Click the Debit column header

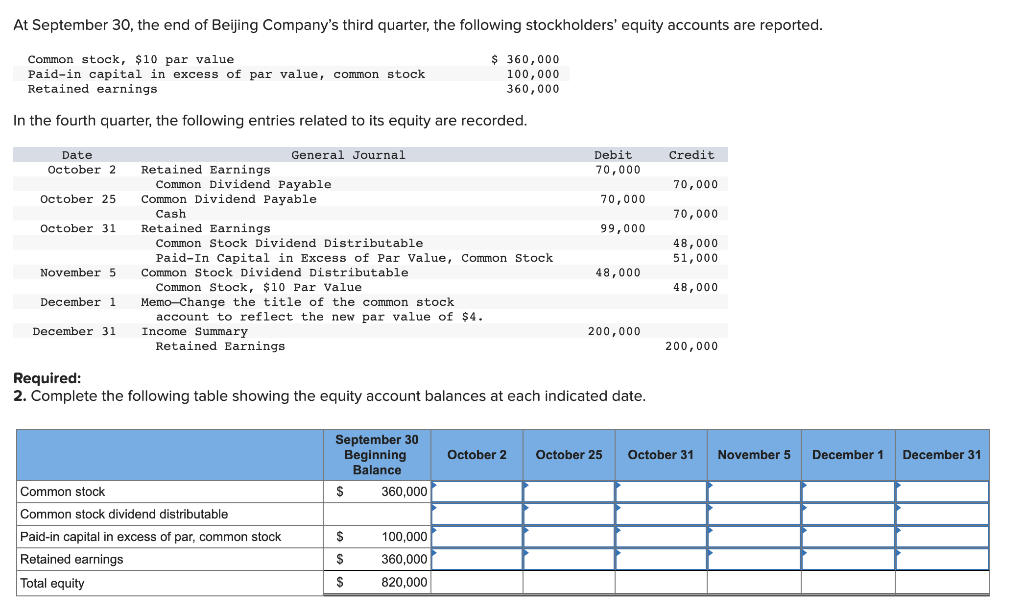[613, 155]
